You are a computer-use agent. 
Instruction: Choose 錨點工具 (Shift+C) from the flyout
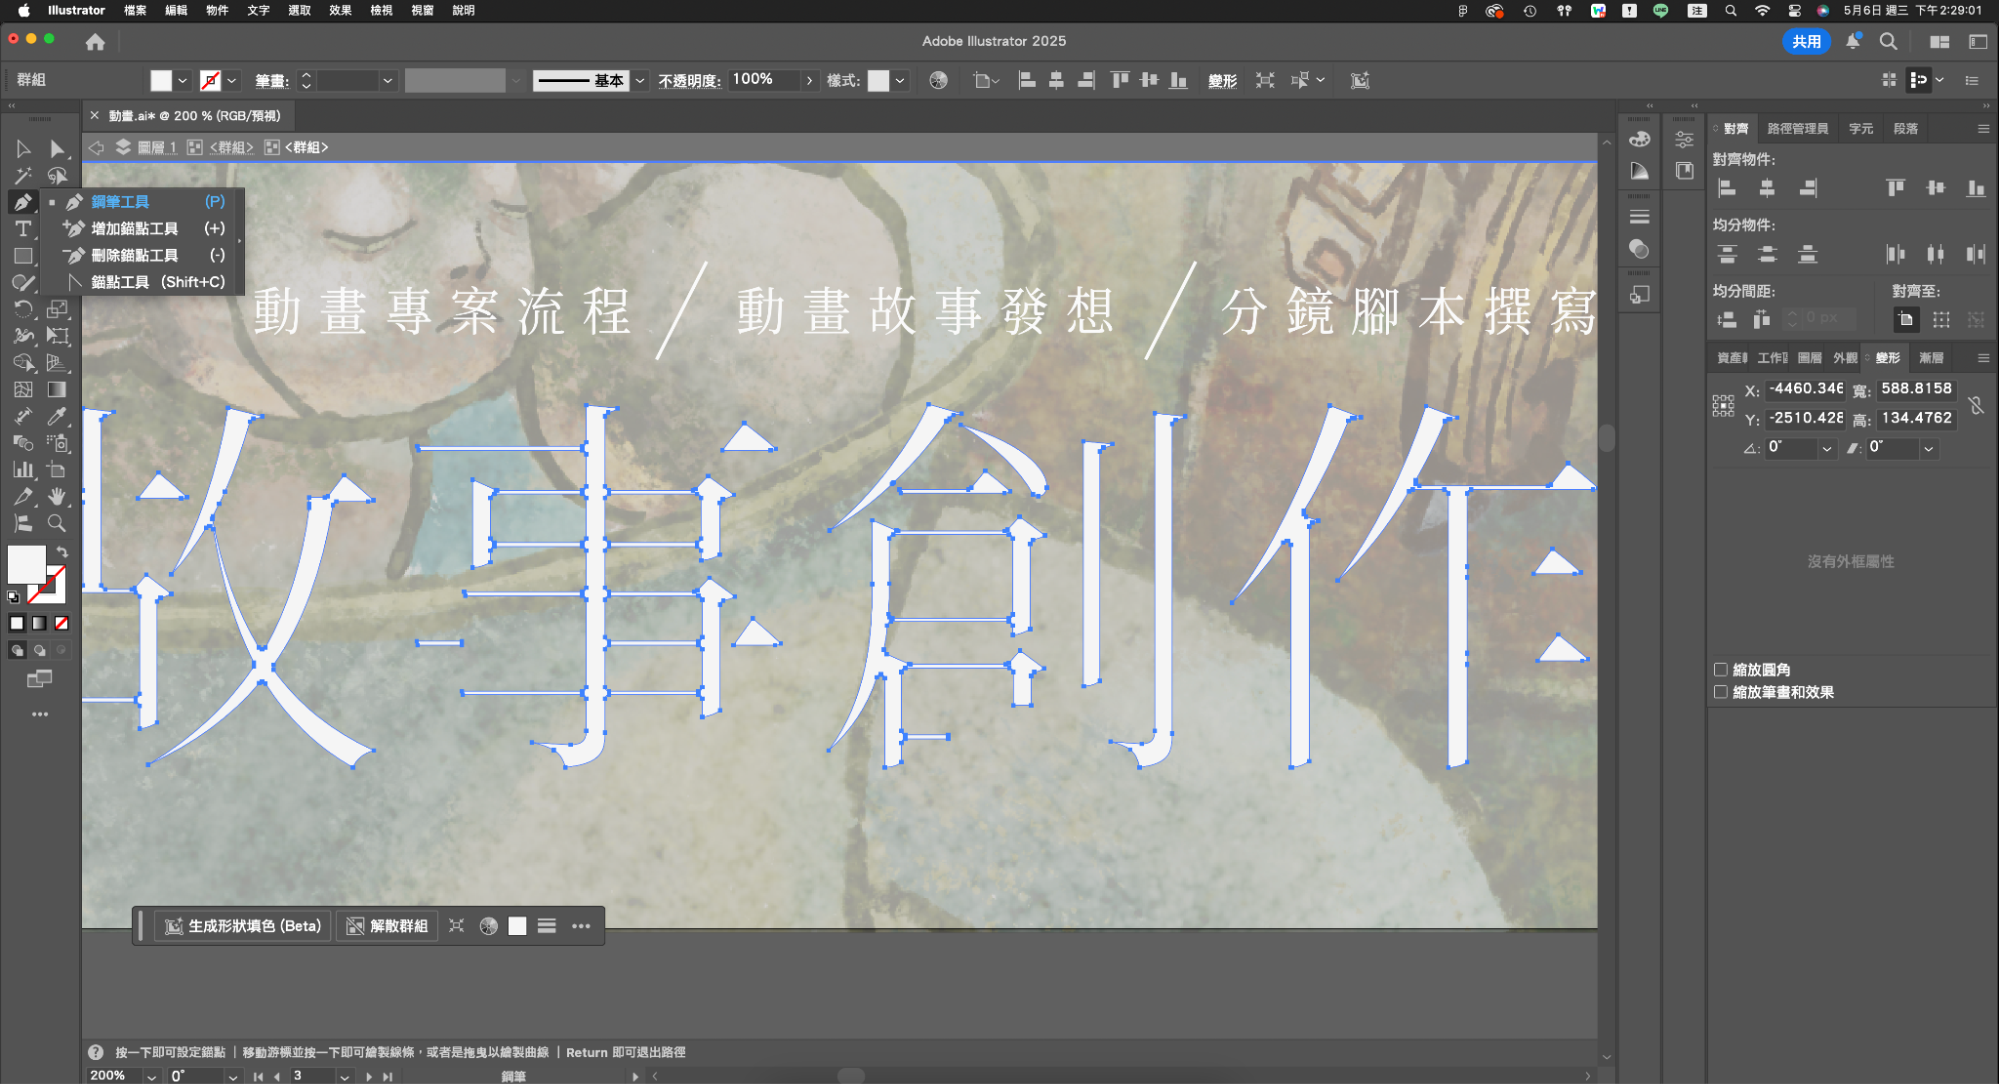[x=143, y=282]
